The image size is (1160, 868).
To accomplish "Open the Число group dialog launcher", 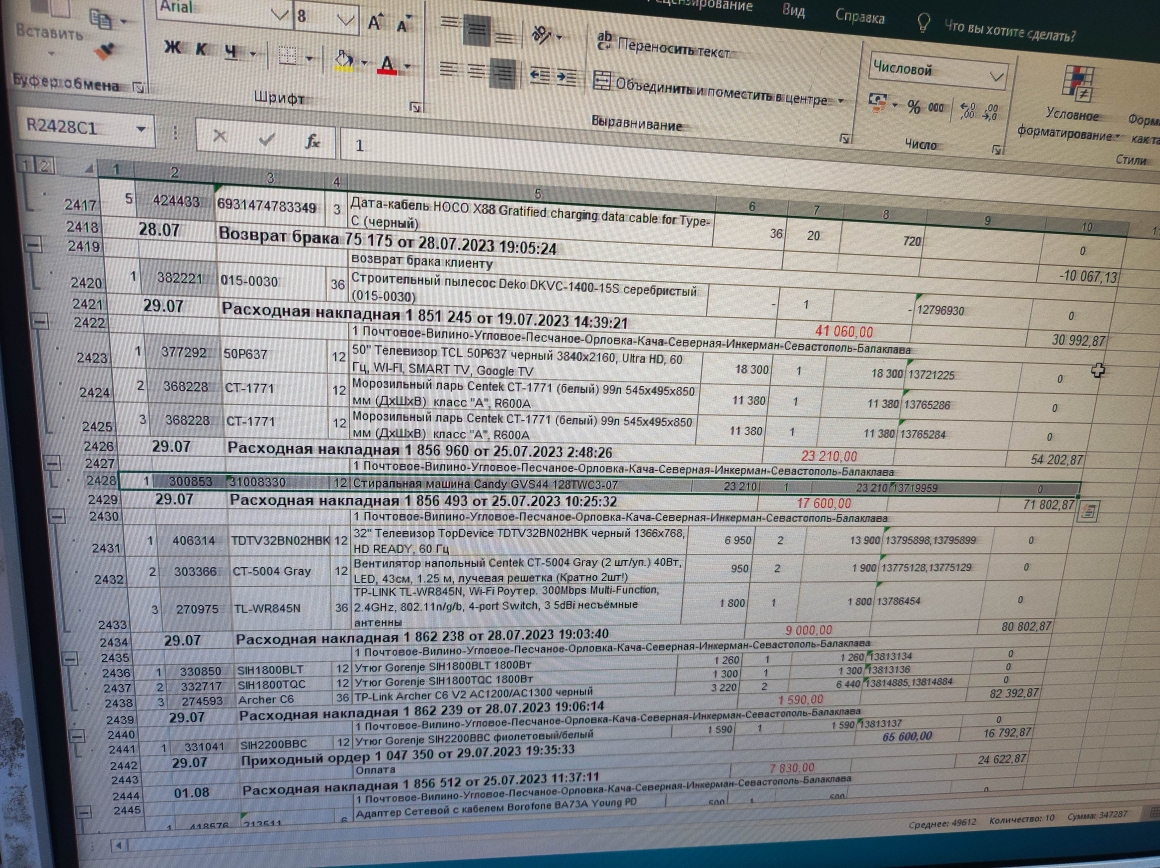I will (997, 149).
